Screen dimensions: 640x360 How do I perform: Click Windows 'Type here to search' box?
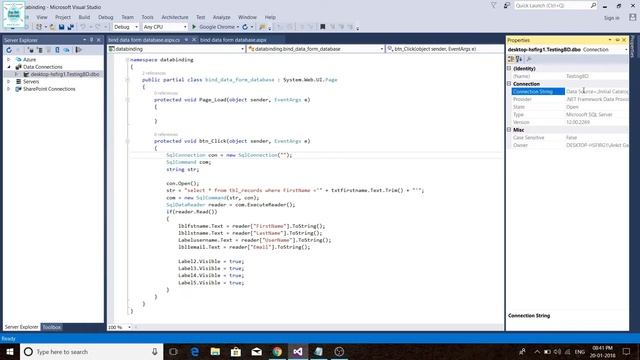pyautogui.click(x=92, y=351)
